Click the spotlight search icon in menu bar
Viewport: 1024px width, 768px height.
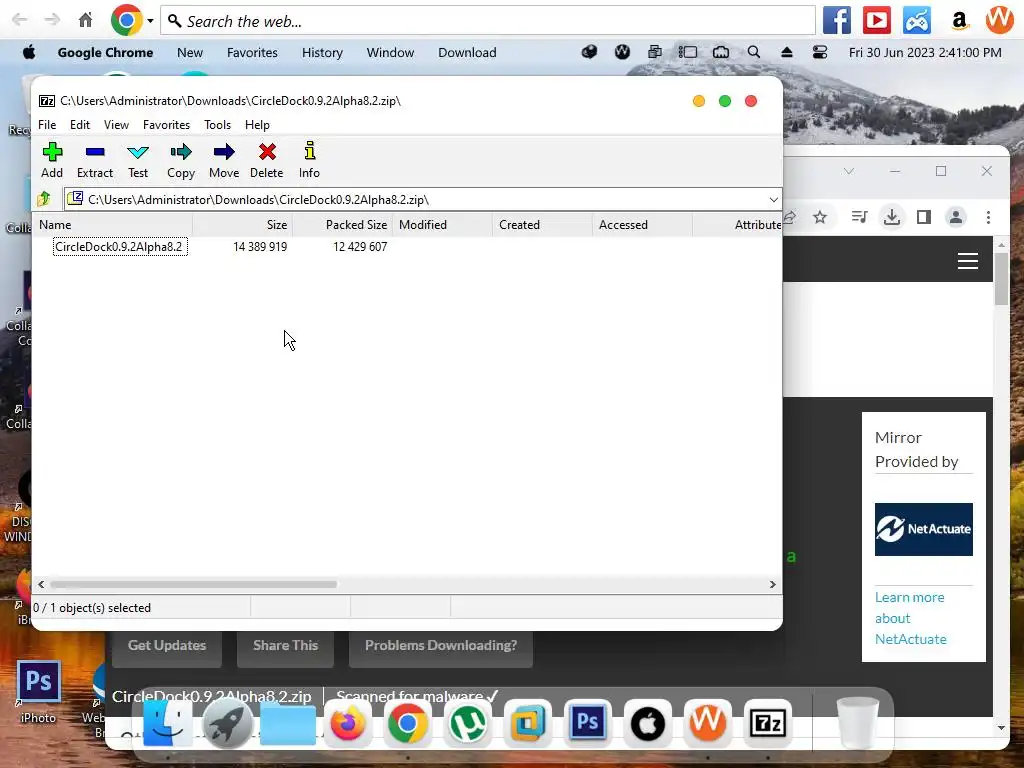click(x=754, y=52)
